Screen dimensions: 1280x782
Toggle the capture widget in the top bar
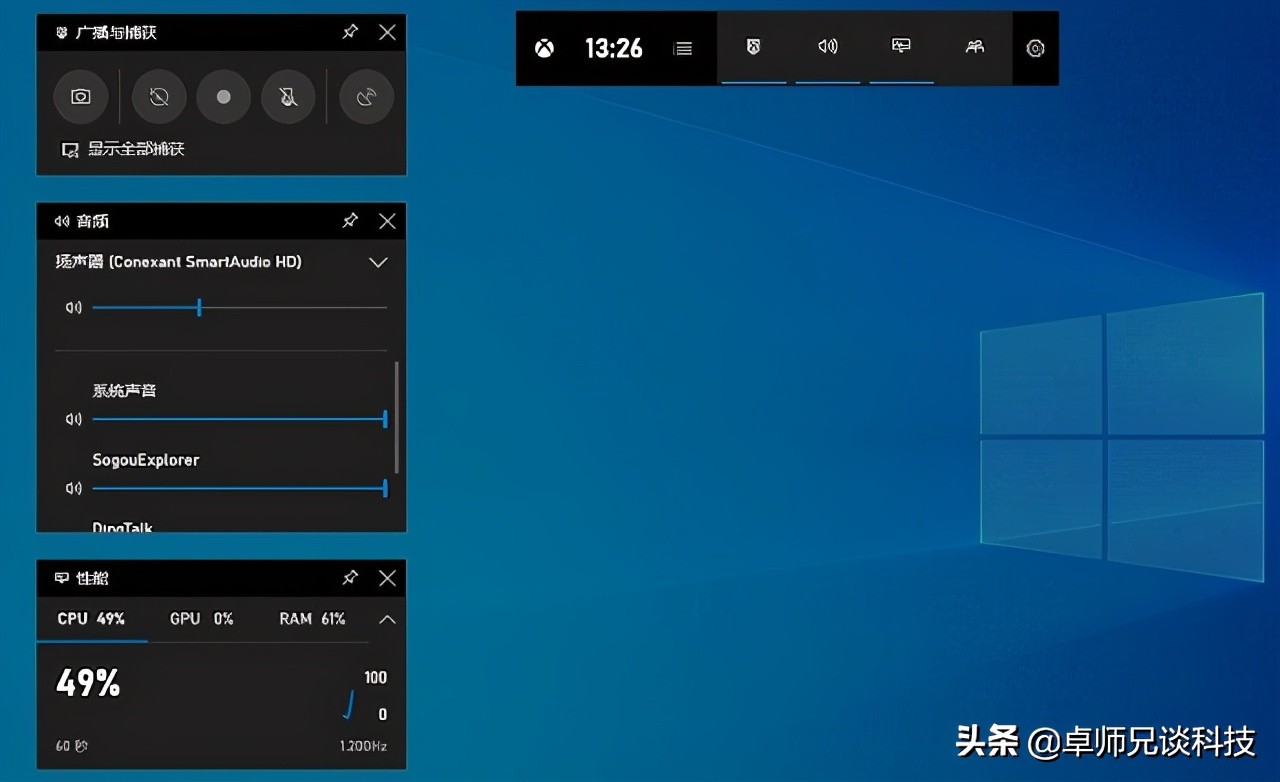[x=753, y=47]
